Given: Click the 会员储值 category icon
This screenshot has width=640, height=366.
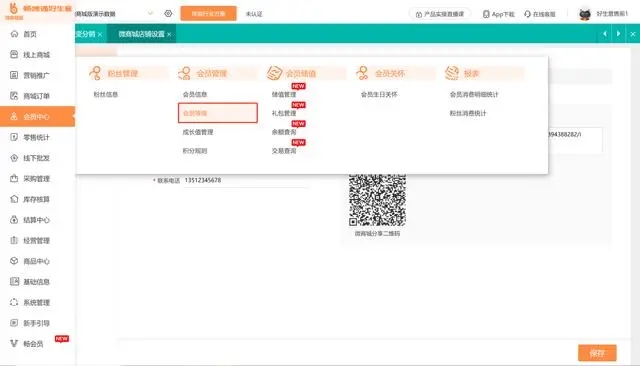Looking at the screenshot, I should click(x=274, y=73).
